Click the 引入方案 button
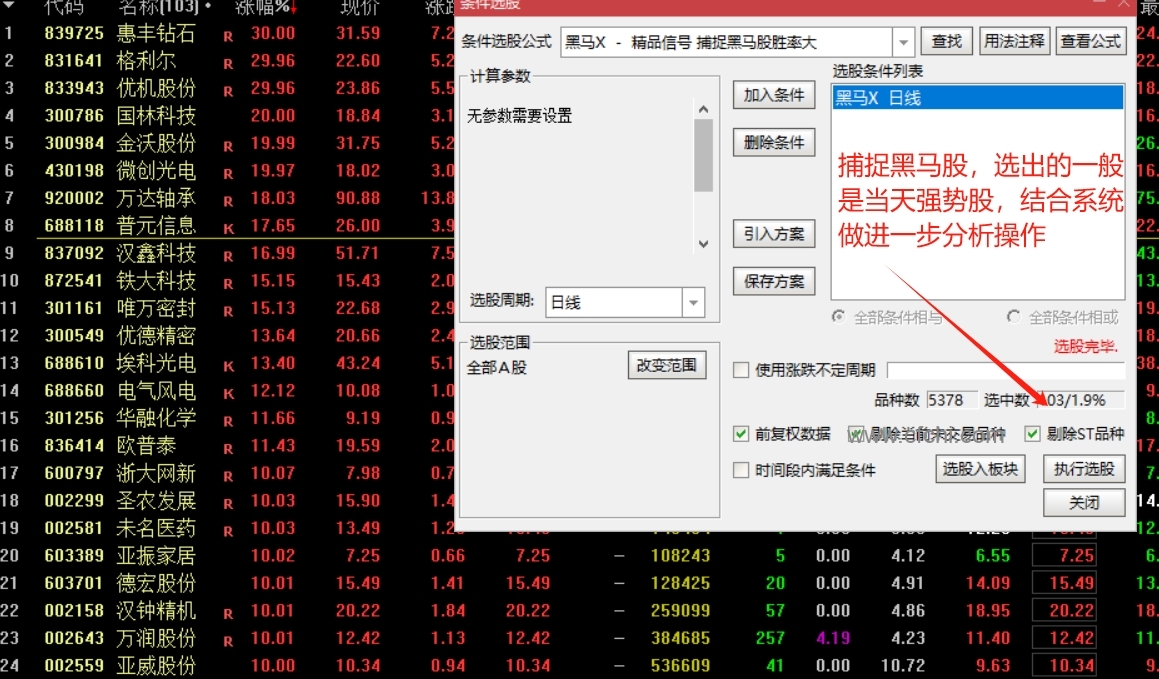This screenshot has height=679, width=1159. [x=774, y=234]
